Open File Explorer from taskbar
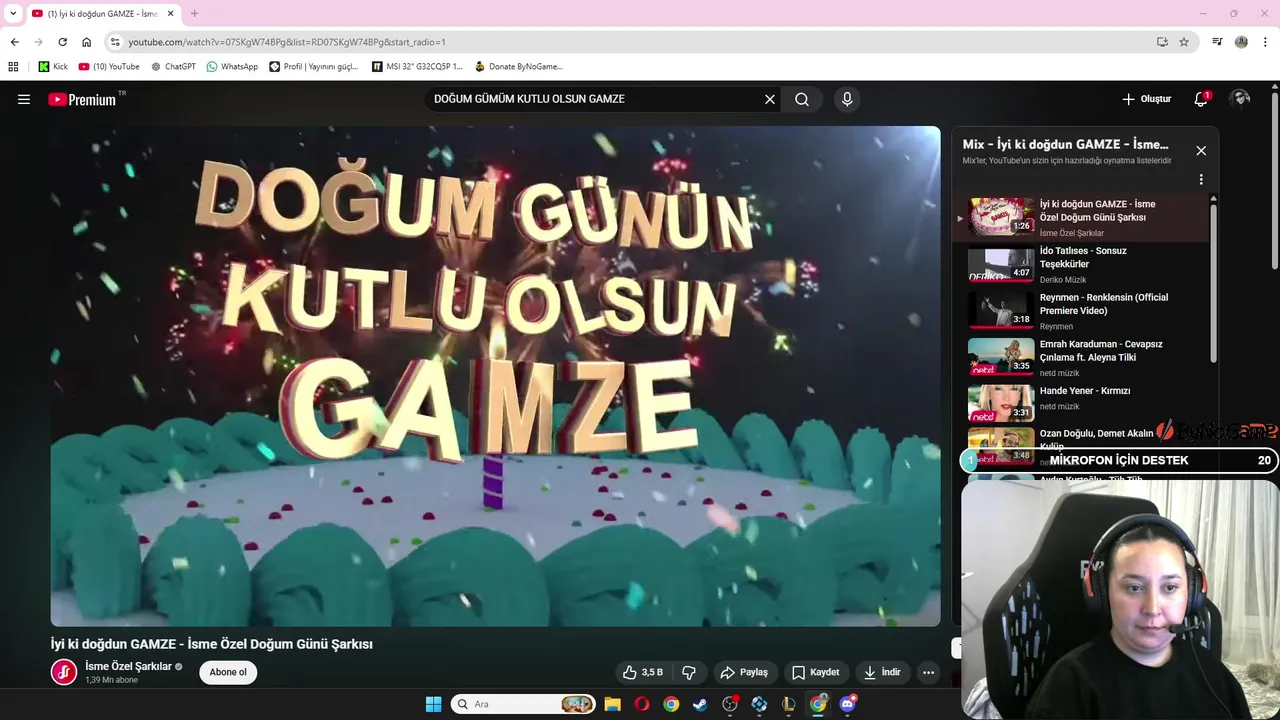The height and width of the screenshot is (720, 1280). [612, 704]
